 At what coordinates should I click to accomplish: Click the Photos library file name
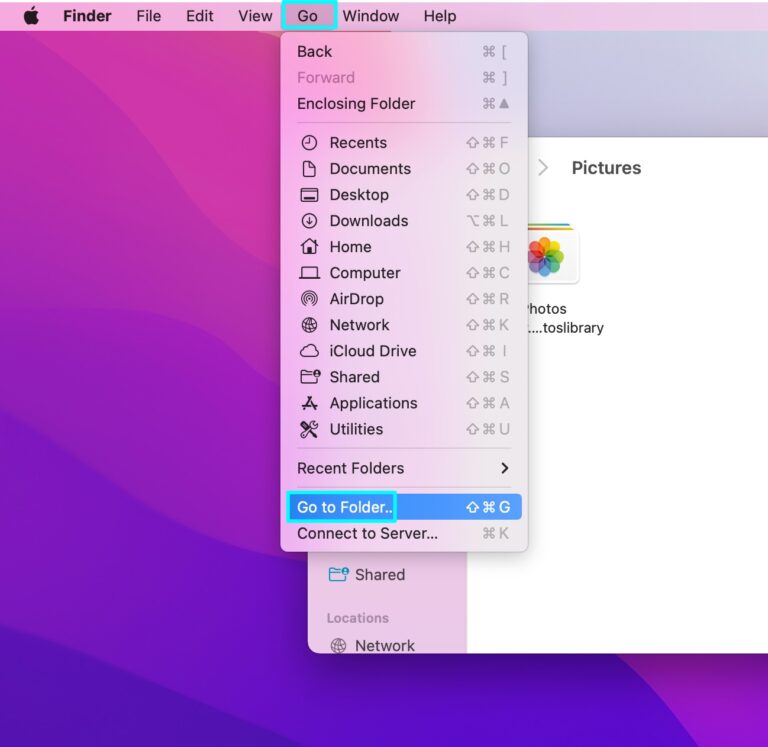(565, 318)
